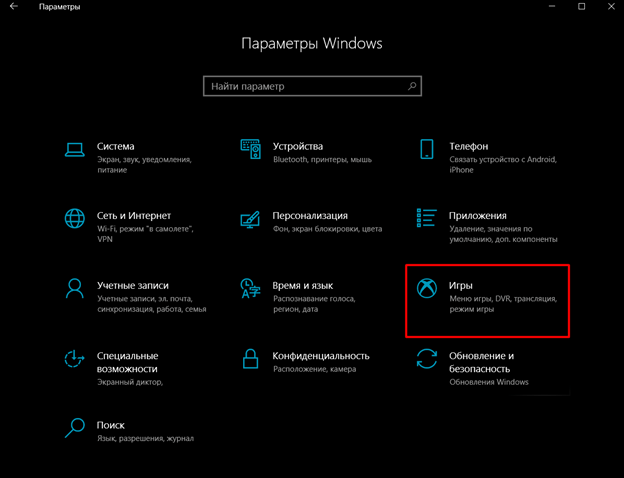Select the Учетные записи person icon
The height and width of the screenshot is (478, 624).
click(75, 289)
